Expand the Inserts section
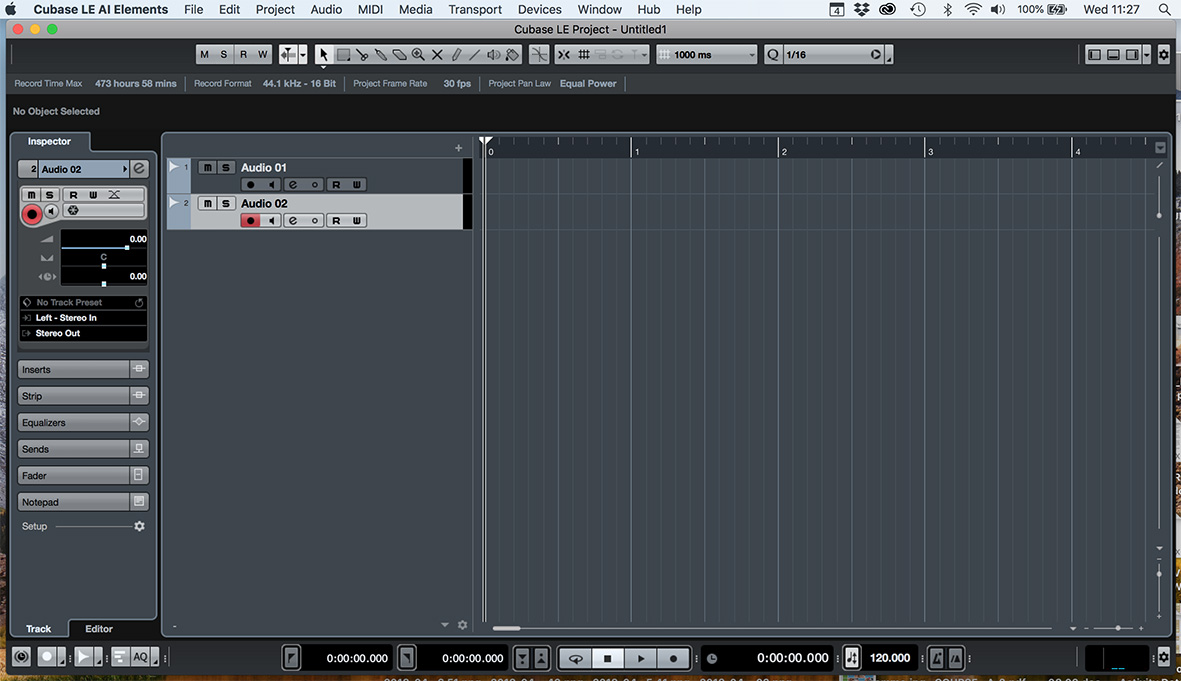1181x681 pixels. [x=74, y=369]
